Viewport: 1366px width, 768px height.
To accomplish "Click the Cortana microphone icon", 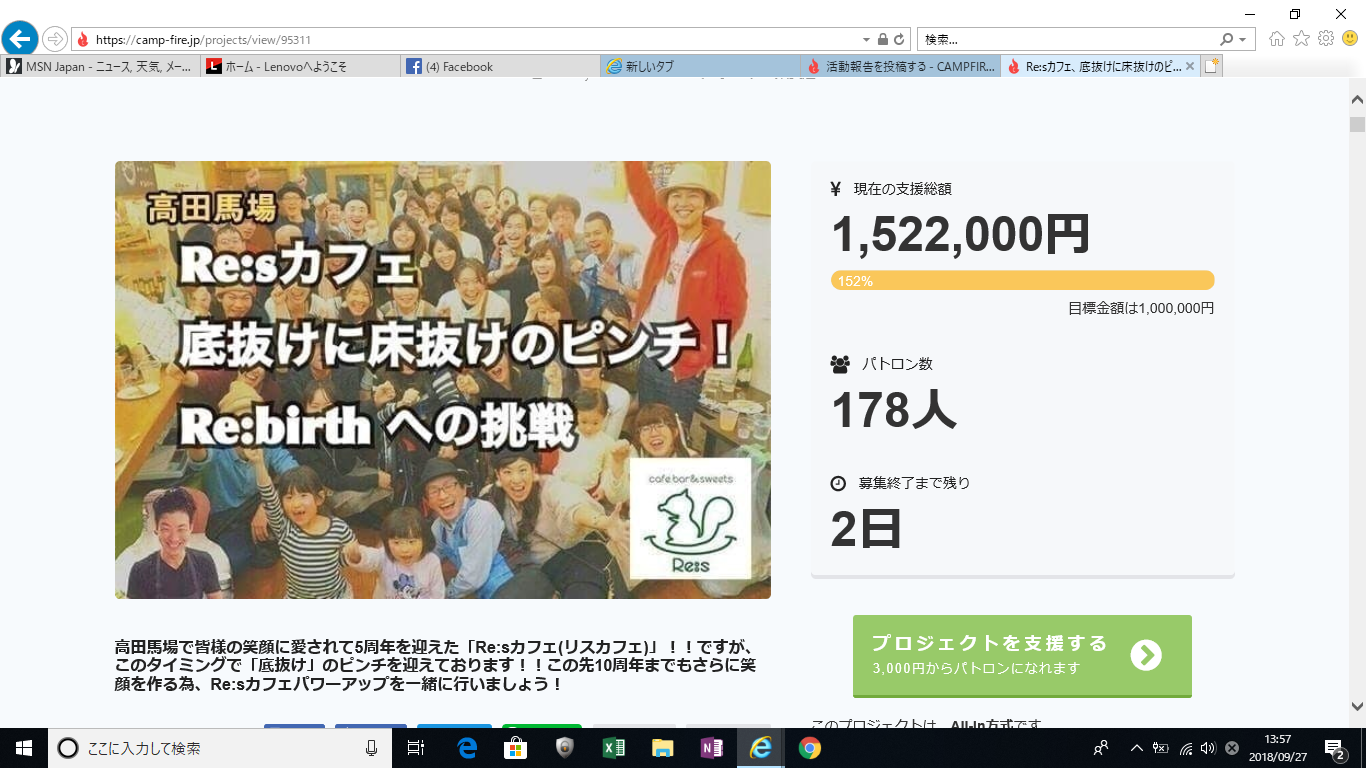I will (372, 748).
